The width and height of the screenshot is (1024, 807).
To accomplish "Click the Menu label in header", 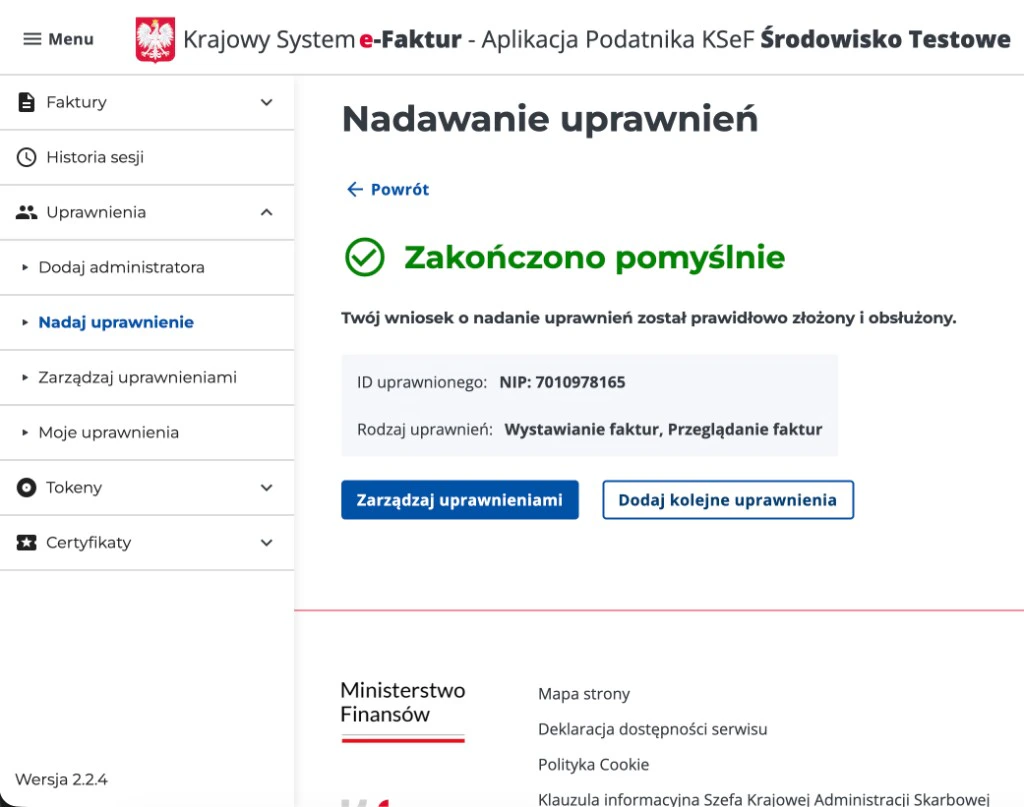I will [71, 39].
